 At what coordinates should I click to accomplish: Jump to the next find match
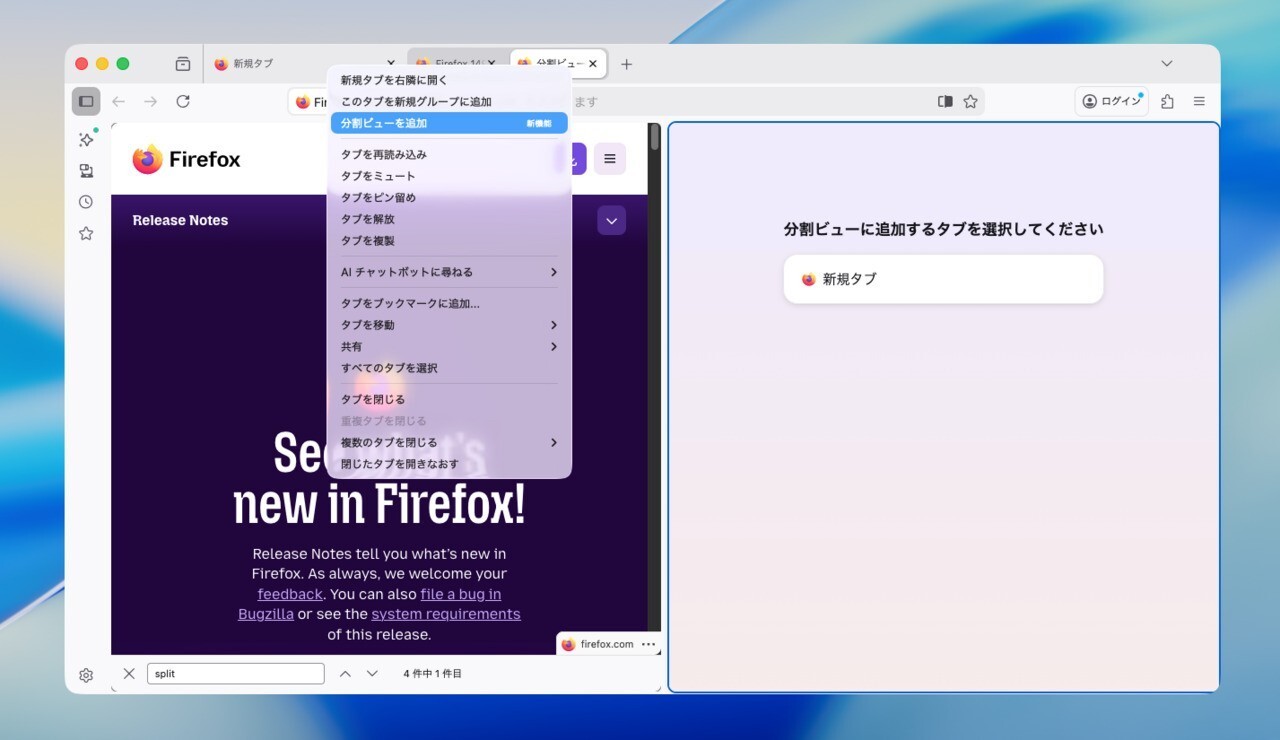[372, 674]
